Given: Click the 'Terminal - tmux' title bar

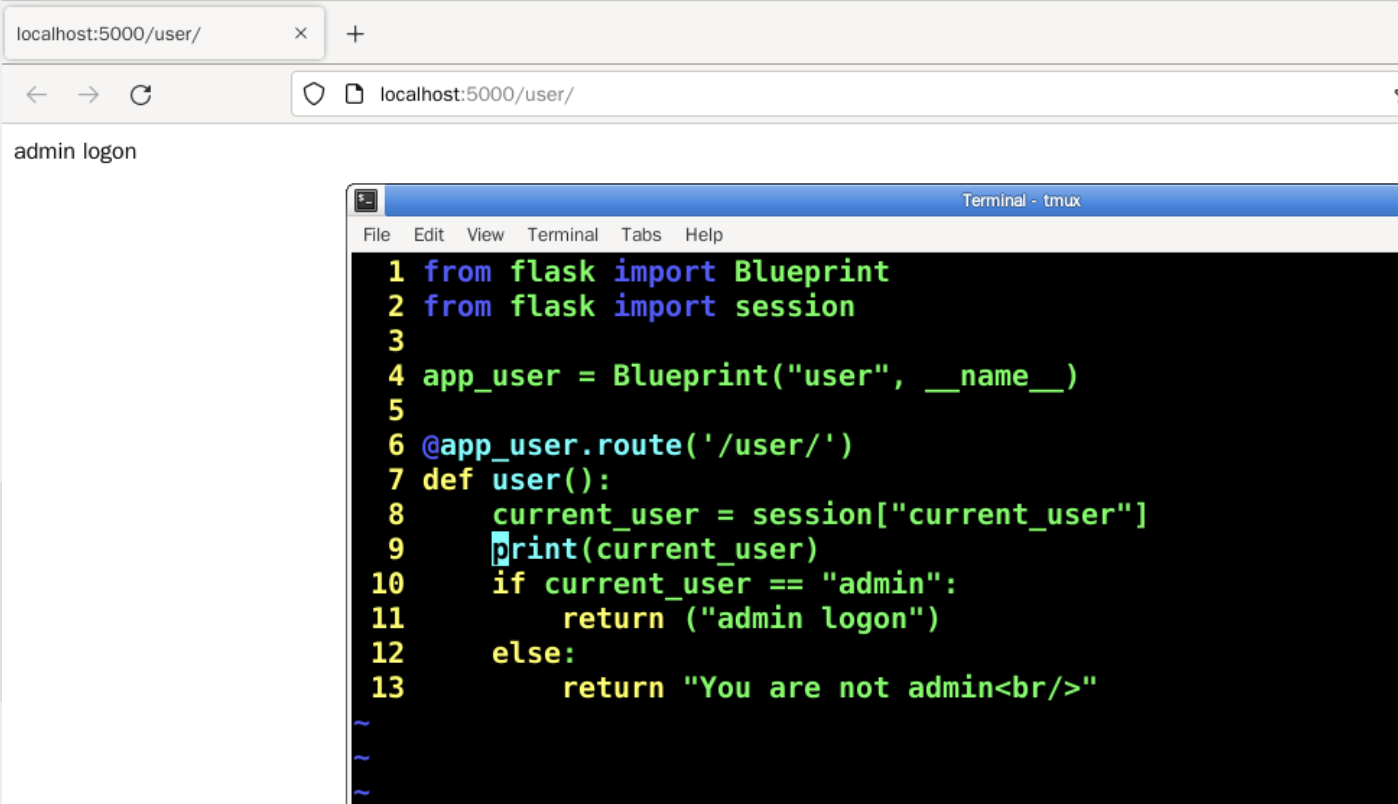Looking at the screenshot, I should pos(1021,200).
